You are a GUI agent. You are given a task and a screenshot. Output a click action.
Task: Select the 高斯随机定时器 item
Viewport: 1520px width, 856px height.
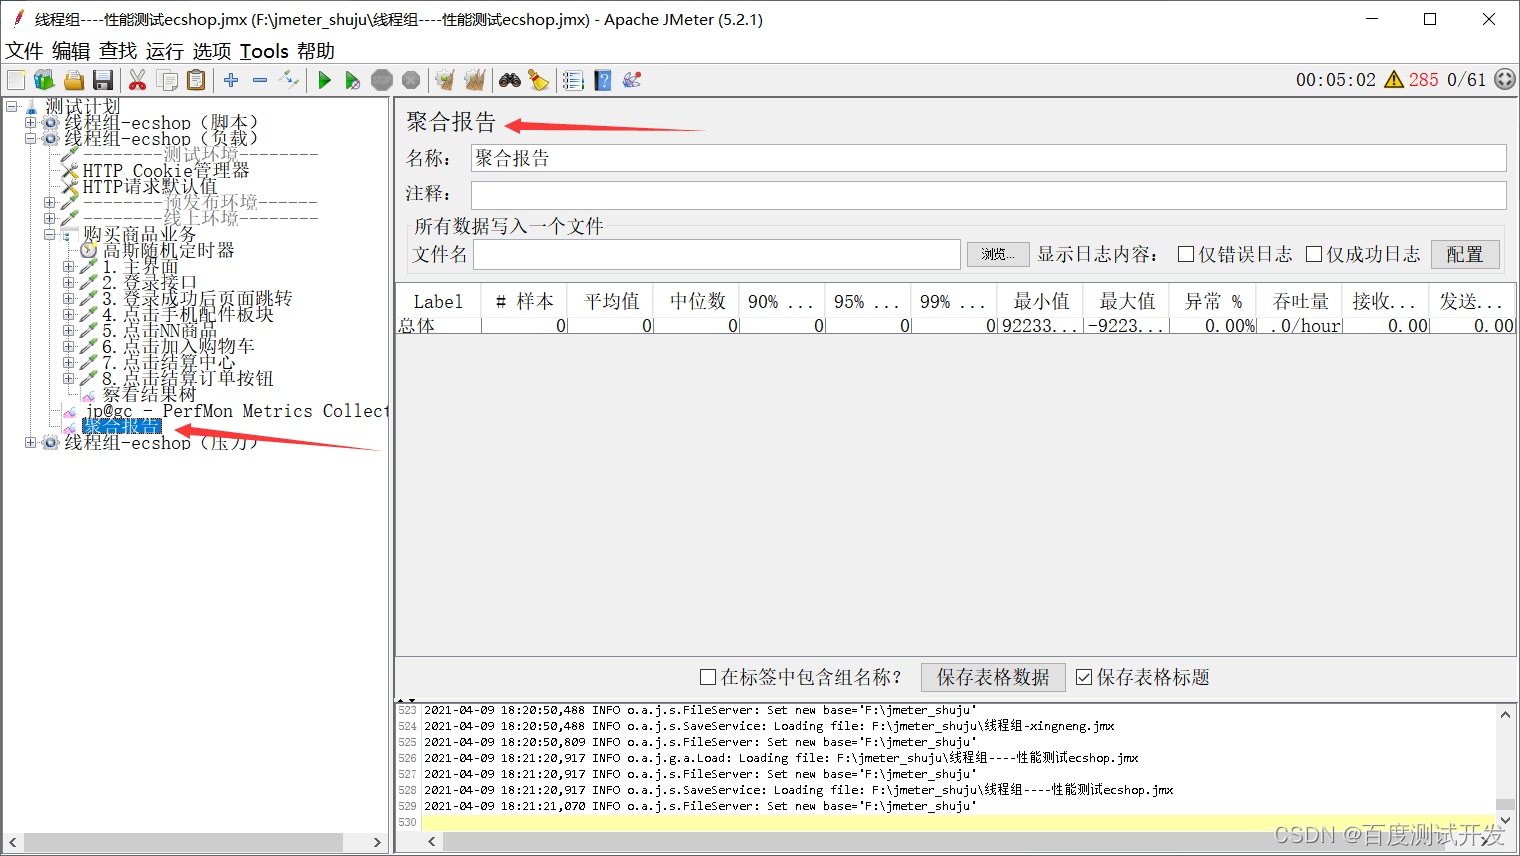[169, 251]
